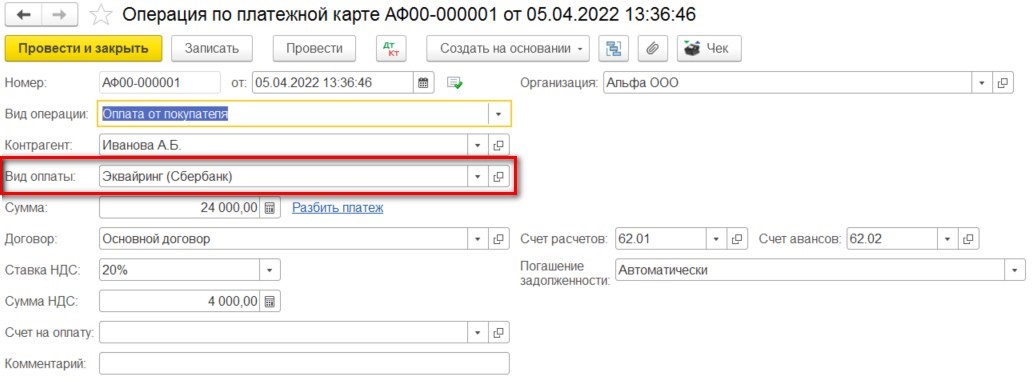Open Организация record with open-form icon
Viewport: 1034px width, 382px height.
point(1002,83)
